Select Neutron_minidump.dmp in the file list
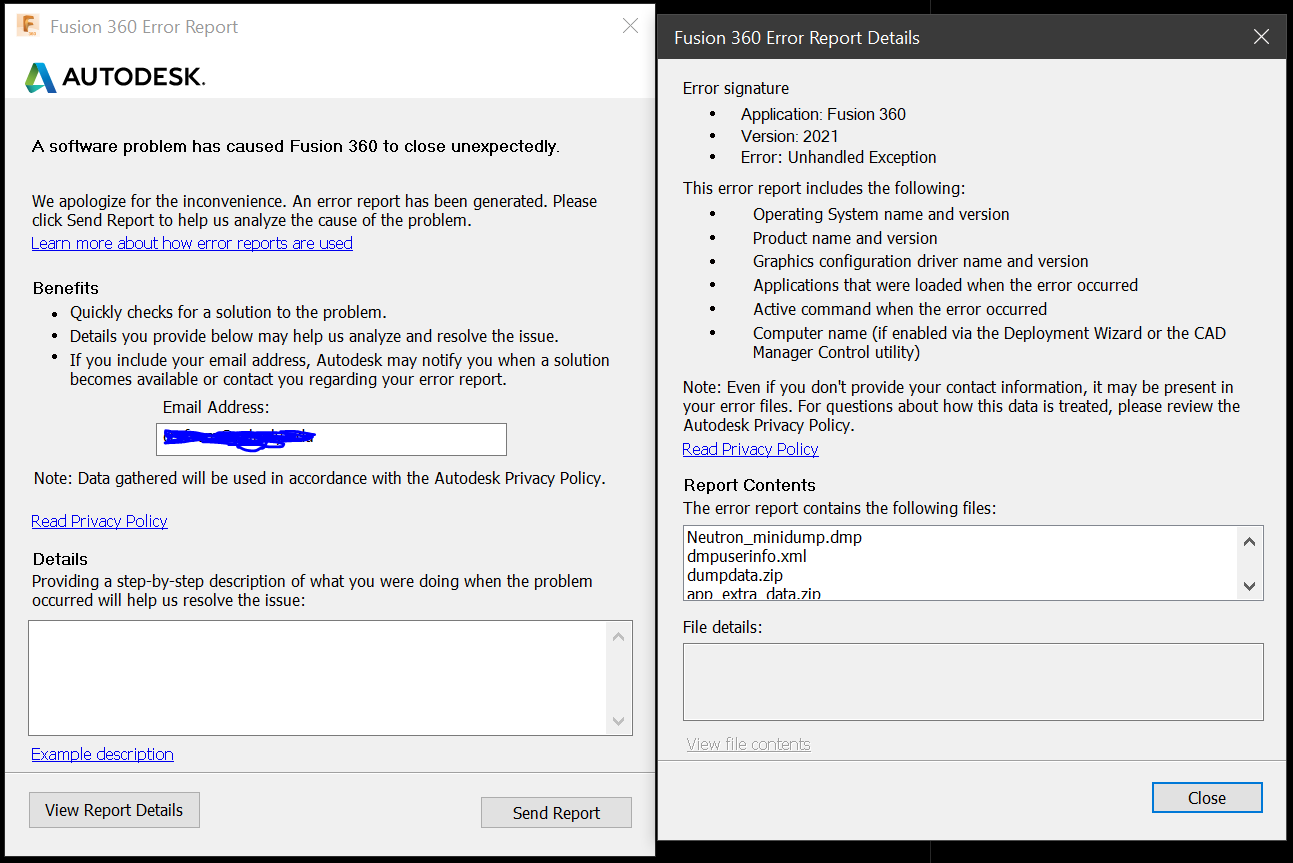Screen dimensions: 1293x863 click(774, 537)
